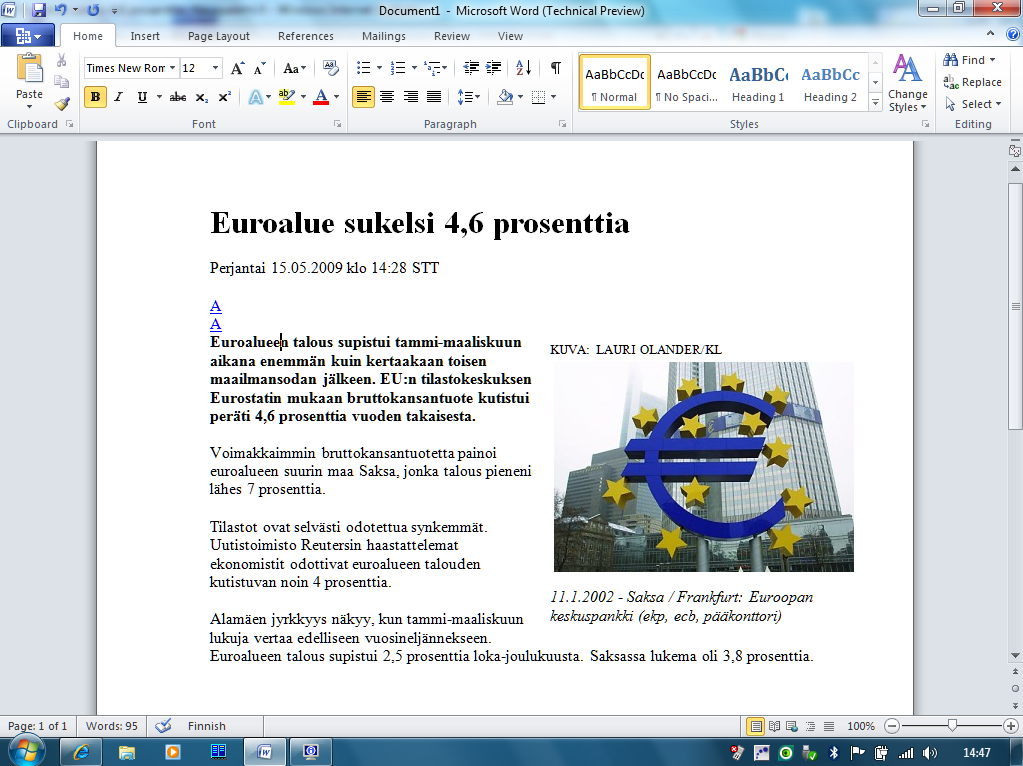Viewport: 1023px width, 766px height.
Task: Click the Save icon in quick access toolbar
Action: point(38,10)
